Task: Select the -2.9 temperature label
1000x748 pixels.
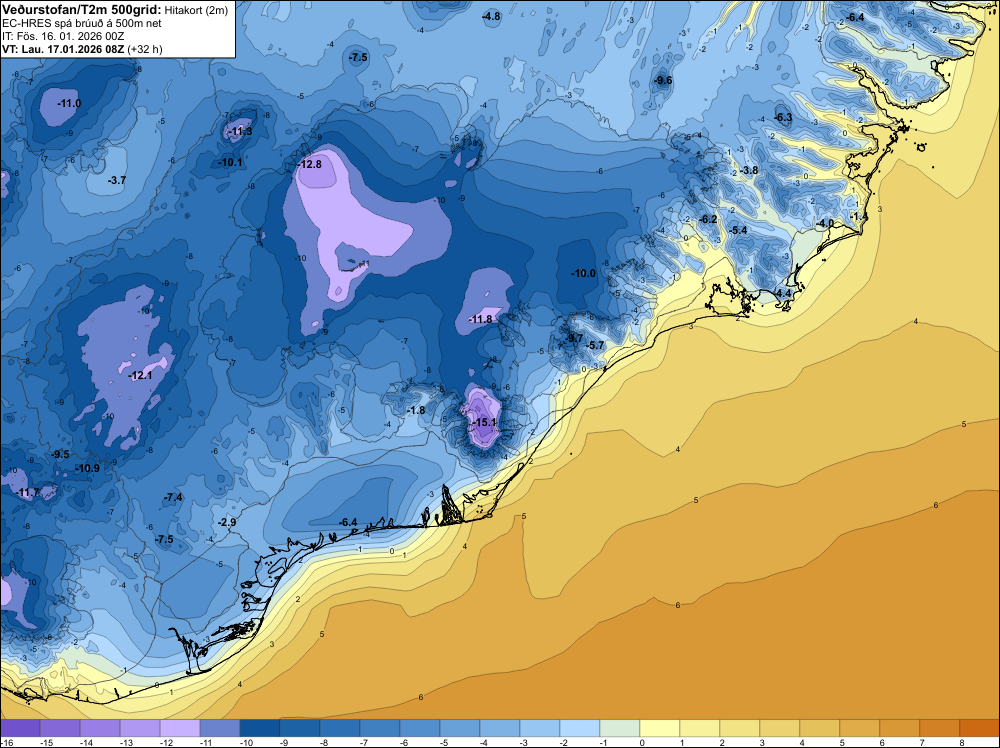Action: click(x=227, y=522)
